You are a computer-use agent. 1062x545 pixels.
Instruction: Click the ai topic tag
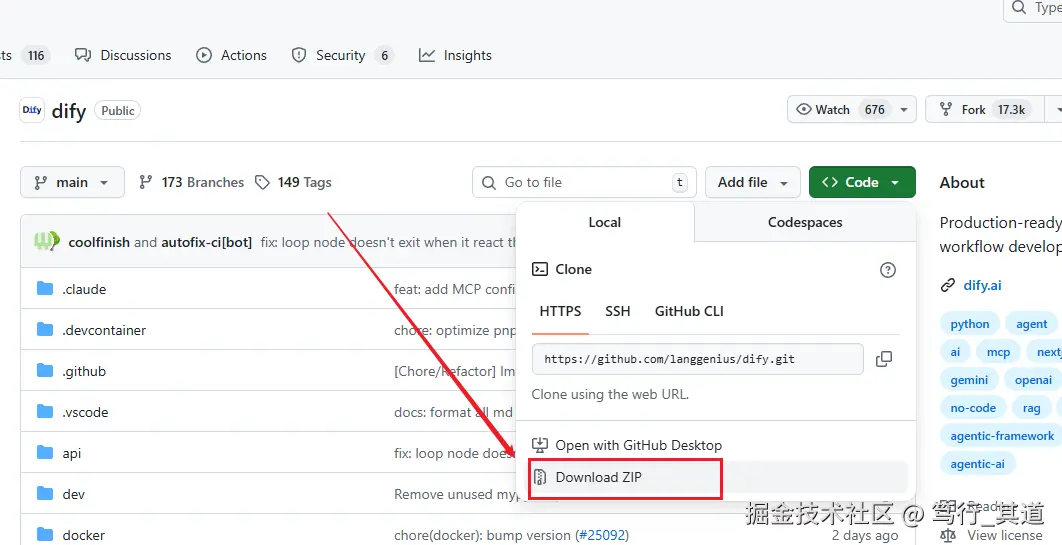[955, 352]
